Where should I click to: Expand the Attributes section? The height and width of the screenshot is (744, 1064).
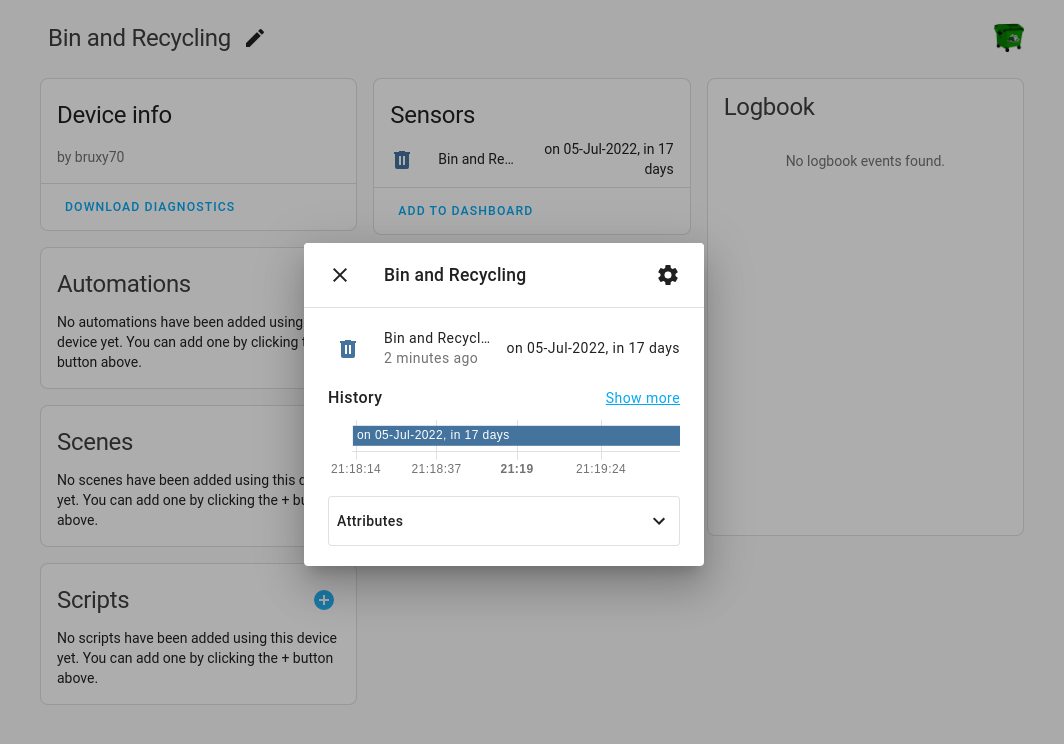click(370, 521)
